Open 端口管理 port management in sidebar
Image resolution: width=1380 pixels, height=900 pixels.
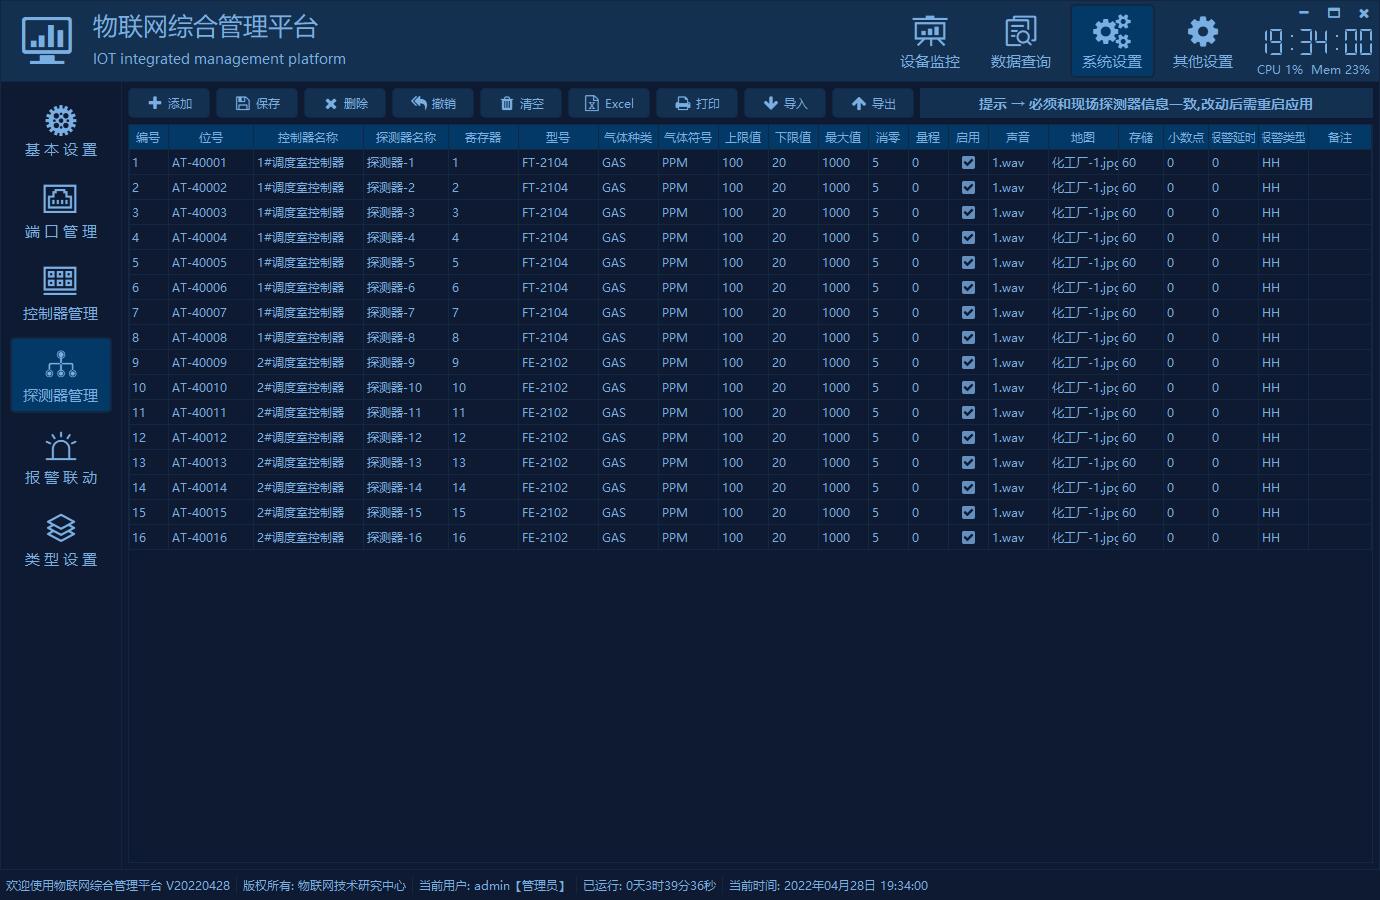pyautogui.click(x=61, y=213)
